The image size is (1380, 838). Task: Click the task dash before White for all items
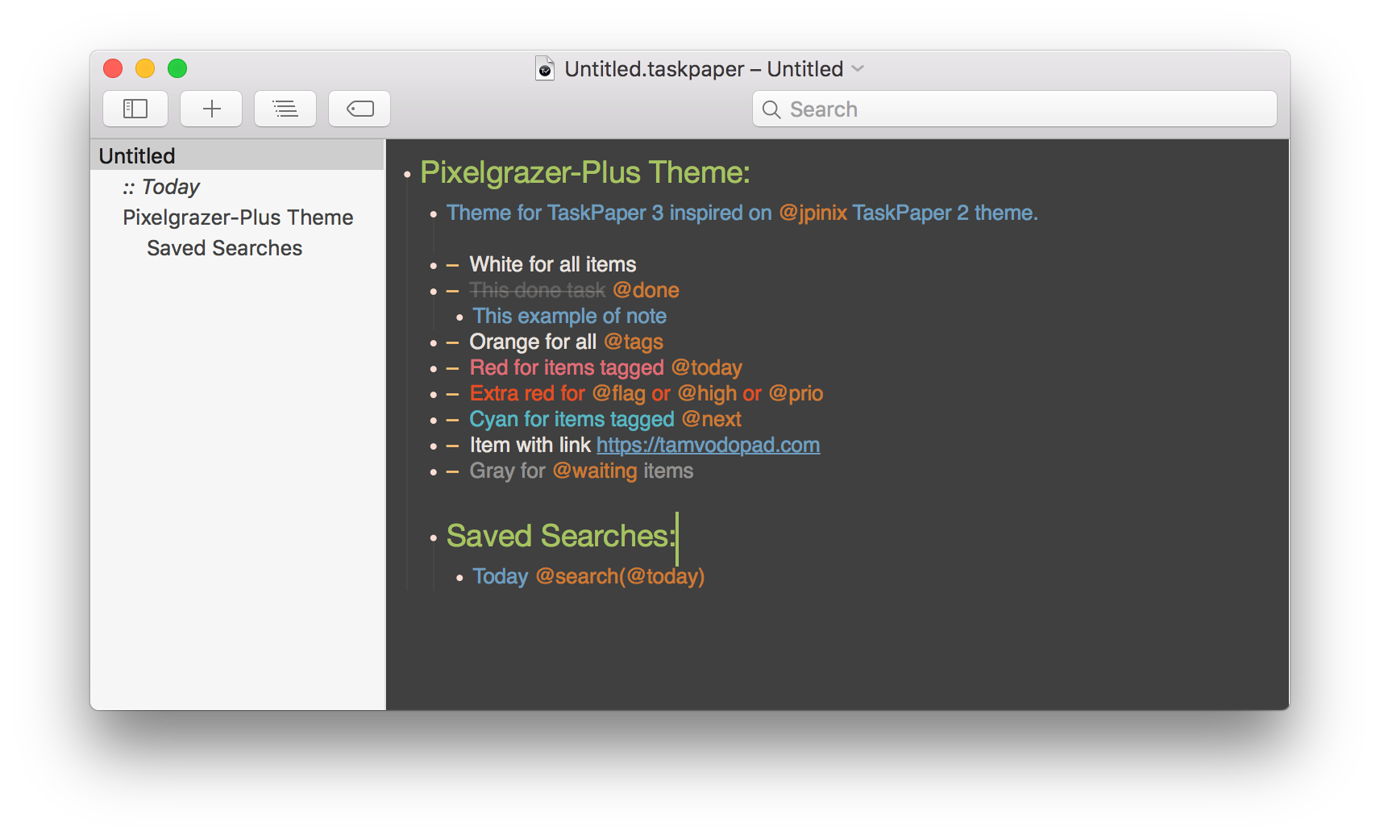click(x=453, y=265)
